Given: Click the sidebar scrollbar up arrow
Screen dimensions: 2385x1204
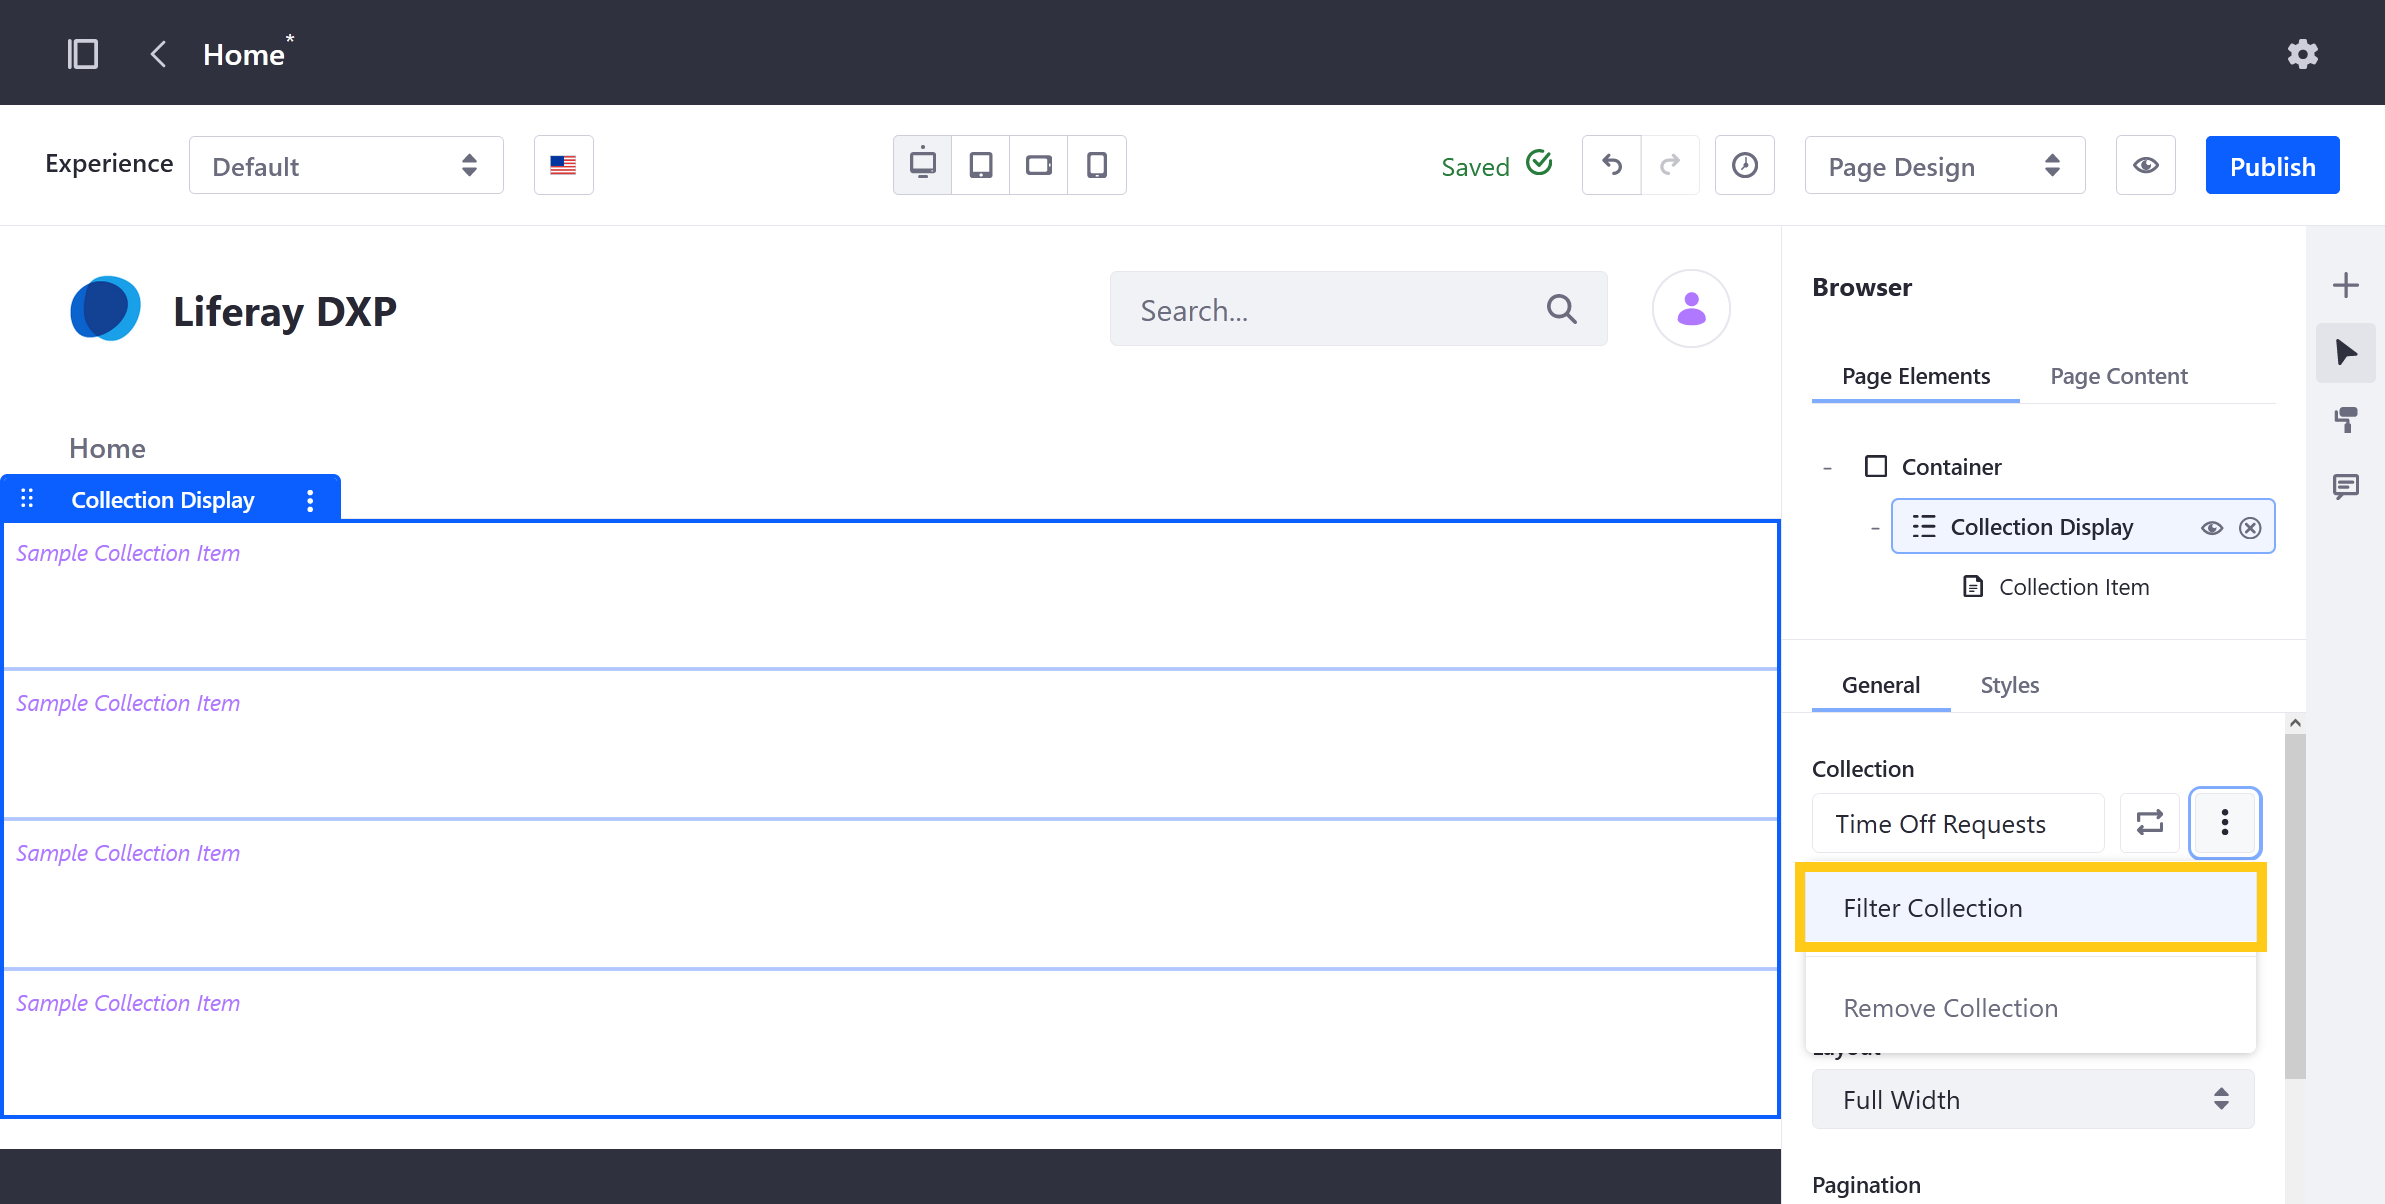Looking at the screenshot, I should pyautogui.click(x=2295, y=723).
